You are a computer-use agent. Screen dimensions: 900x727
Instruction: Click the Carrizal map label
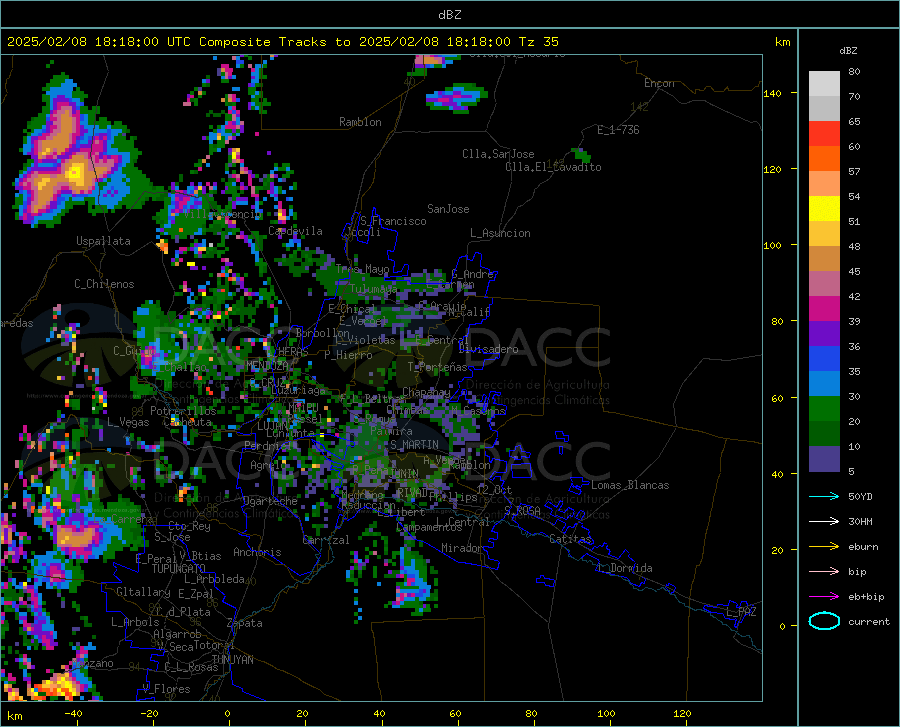click(x=326, y=540)
